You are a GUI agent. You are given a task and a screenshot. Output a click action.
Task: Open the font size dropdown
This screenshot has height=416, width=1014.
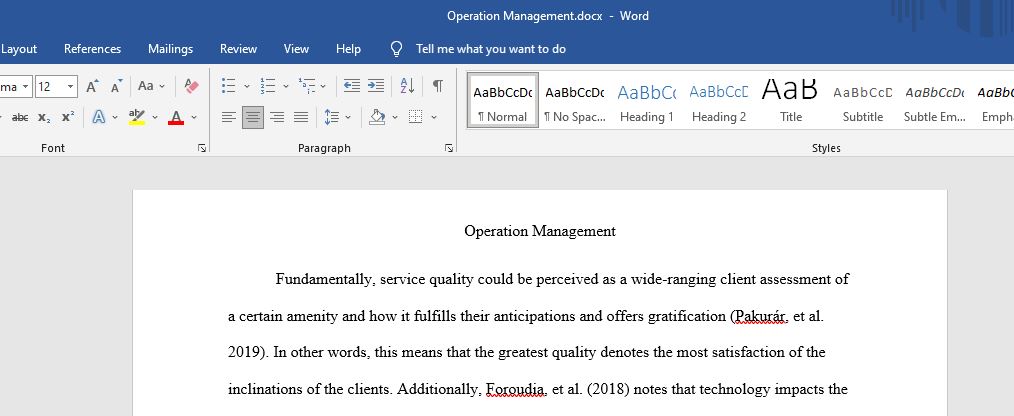(x=70, y=86)
